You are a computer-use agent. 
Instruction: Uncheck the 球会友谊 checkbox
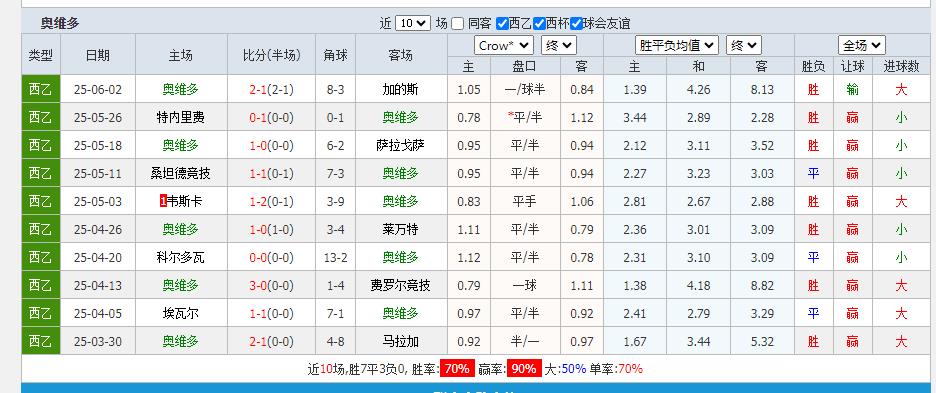pyautogui.click(x=576, y=24)
